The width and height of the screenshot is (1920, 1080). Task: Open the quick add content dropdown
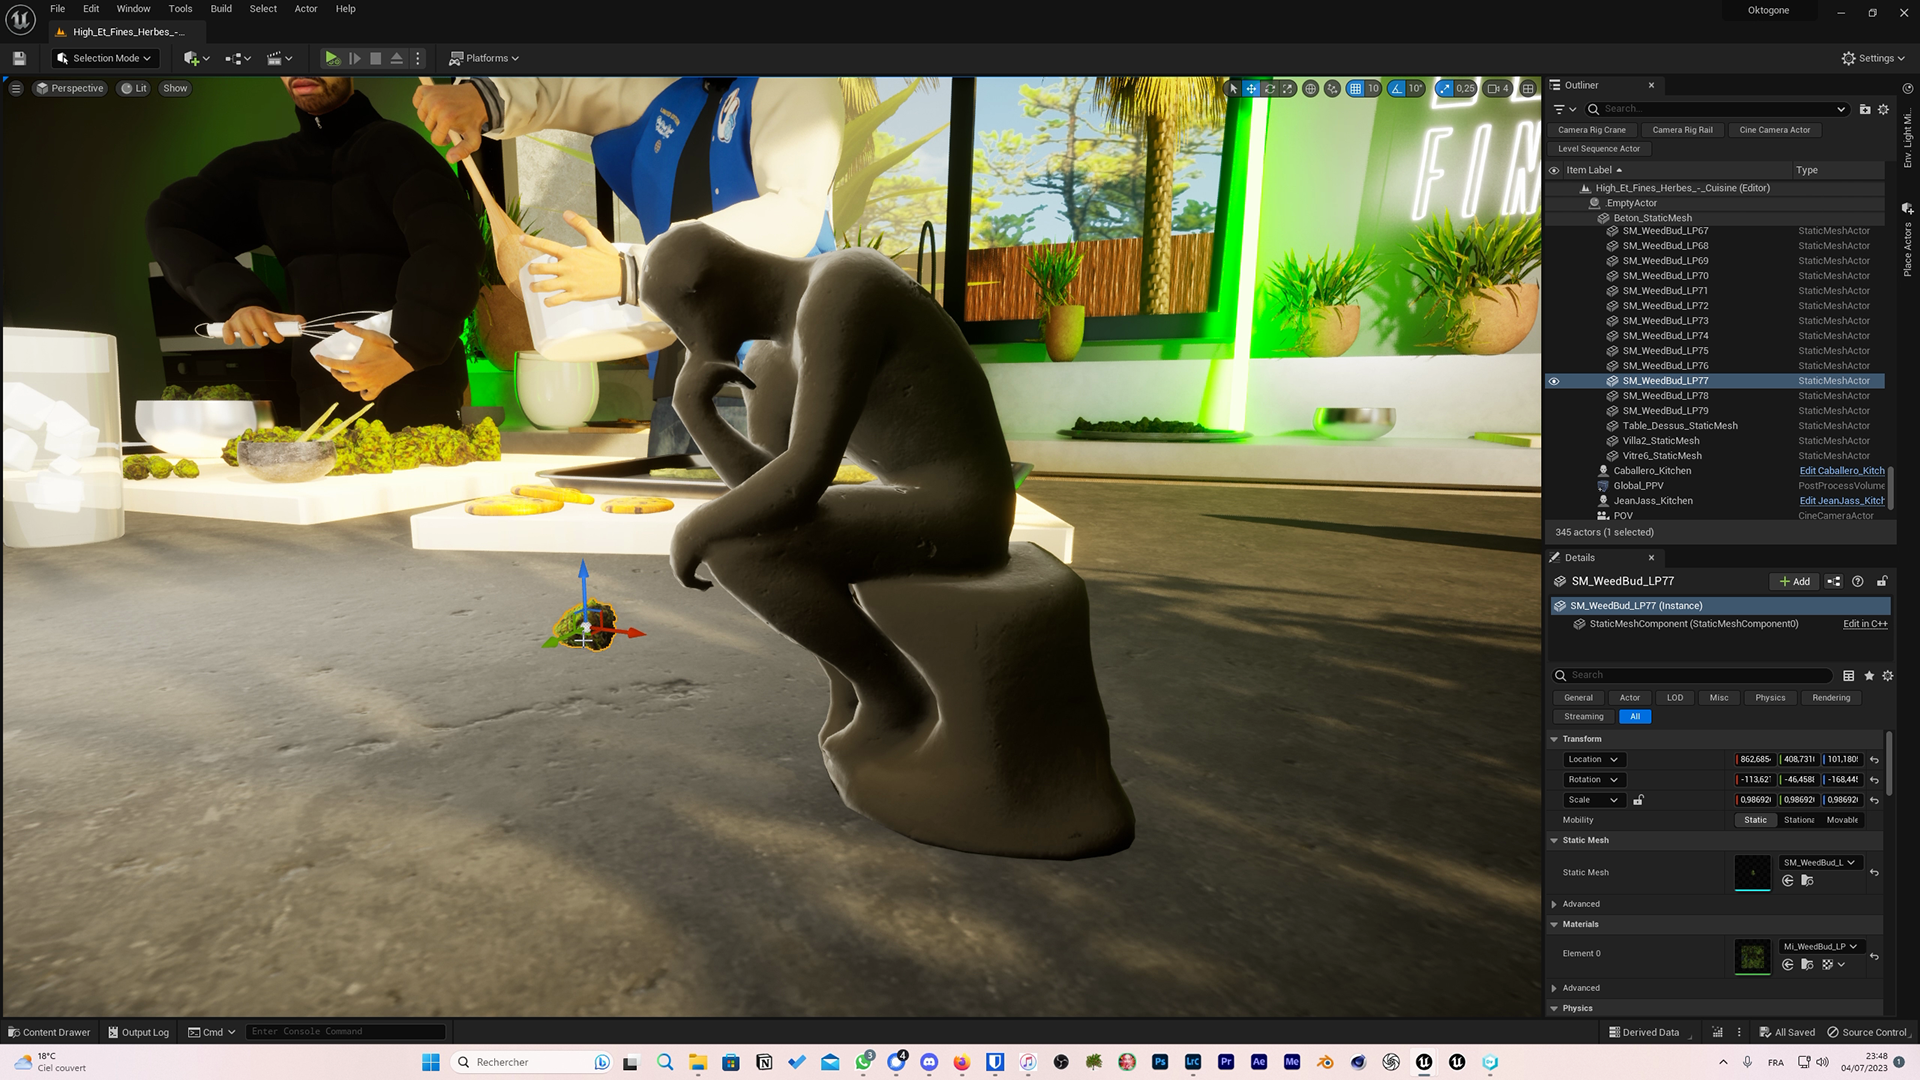coord(196,58)
